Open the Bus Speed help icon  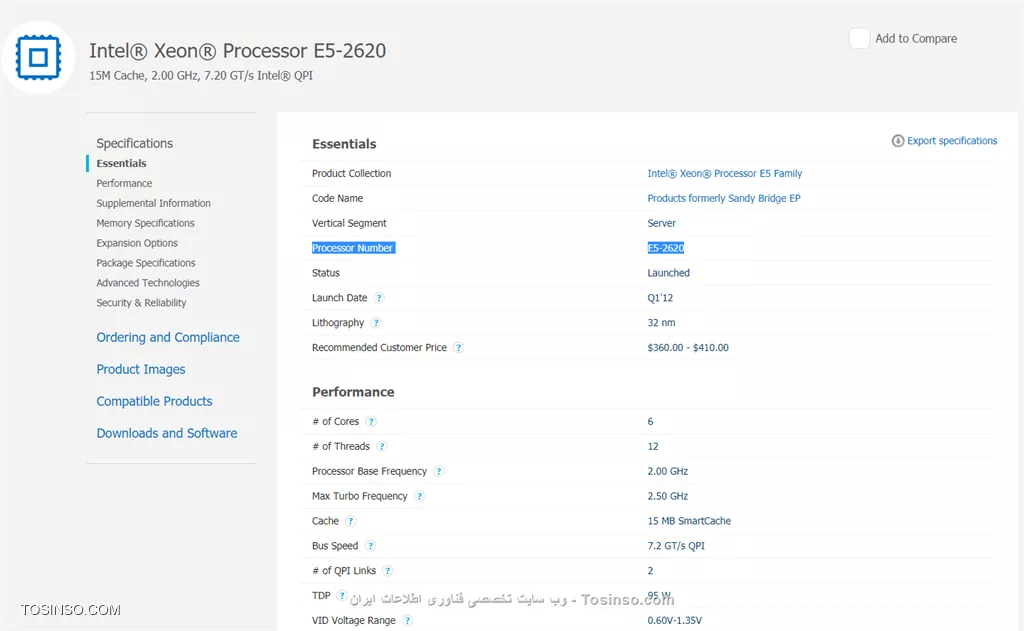(x=370, y=545)
